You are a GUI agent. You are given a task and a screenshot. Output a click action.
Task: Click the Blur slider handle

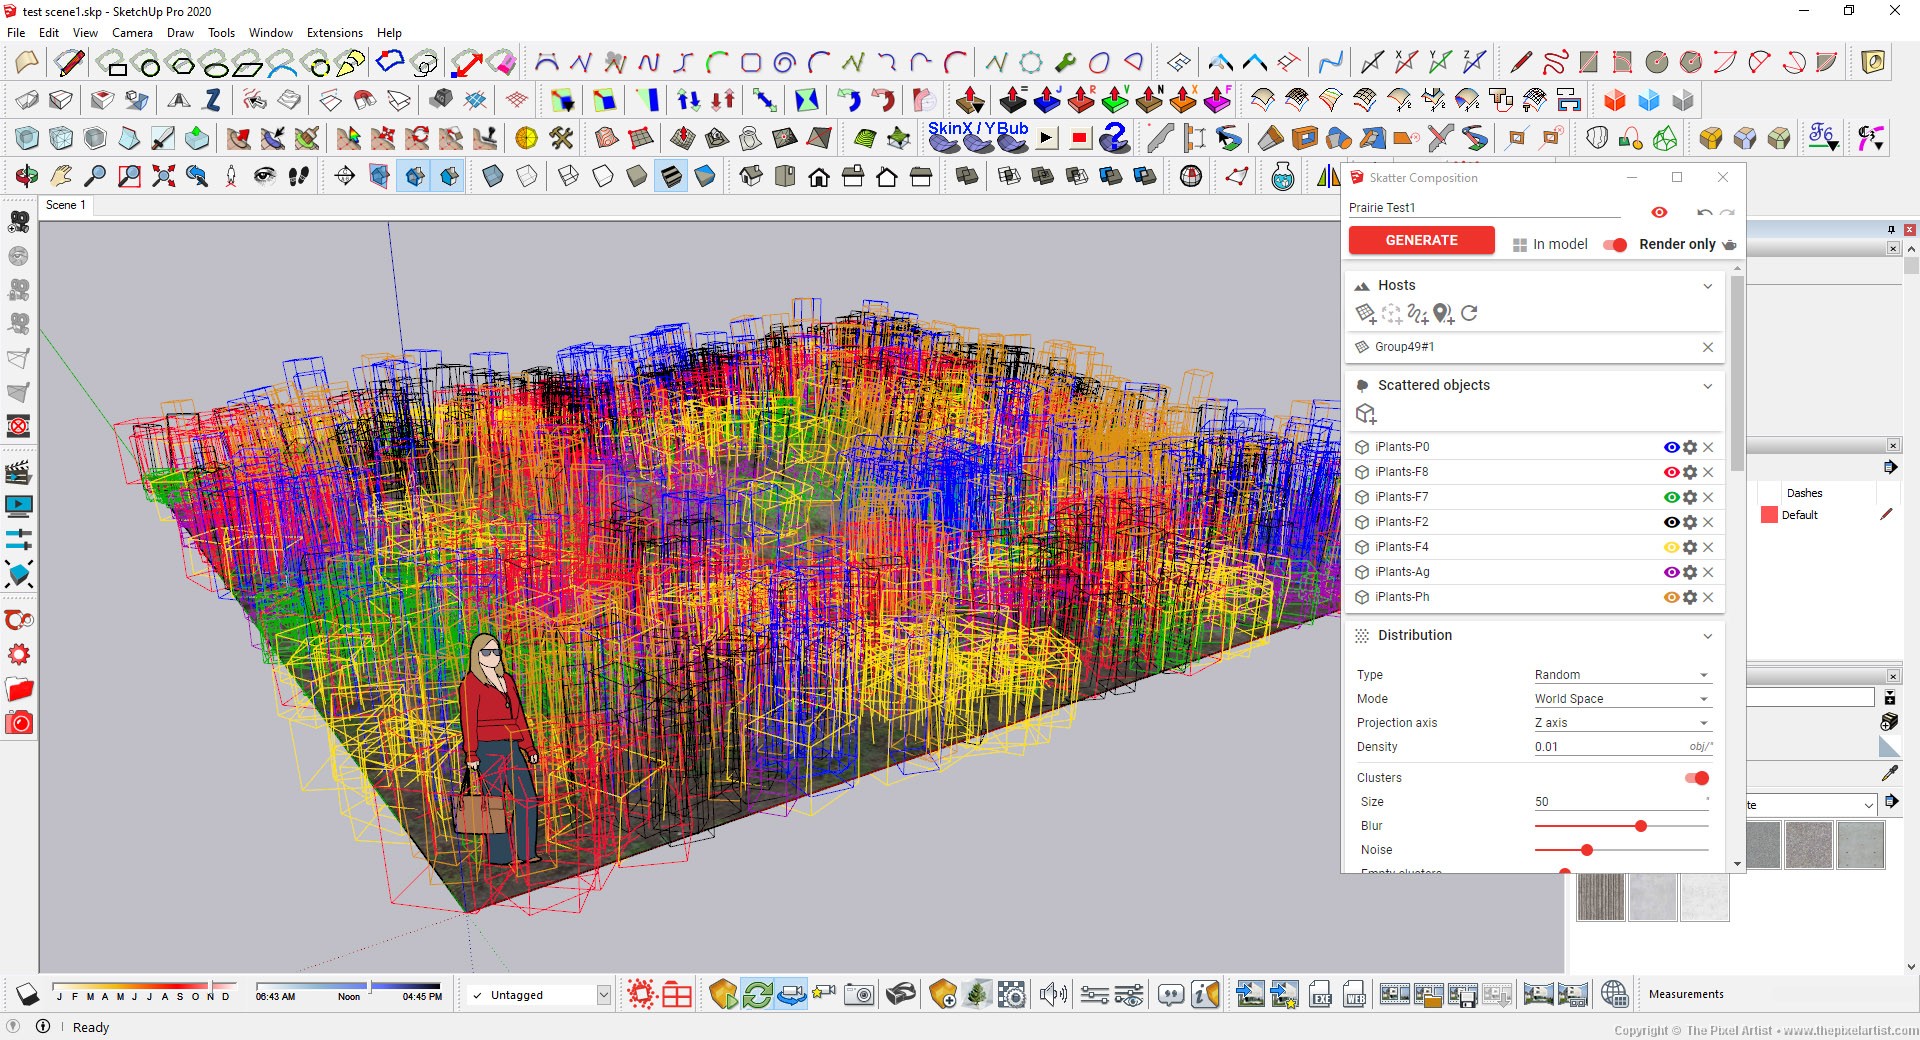point(1641,826)
